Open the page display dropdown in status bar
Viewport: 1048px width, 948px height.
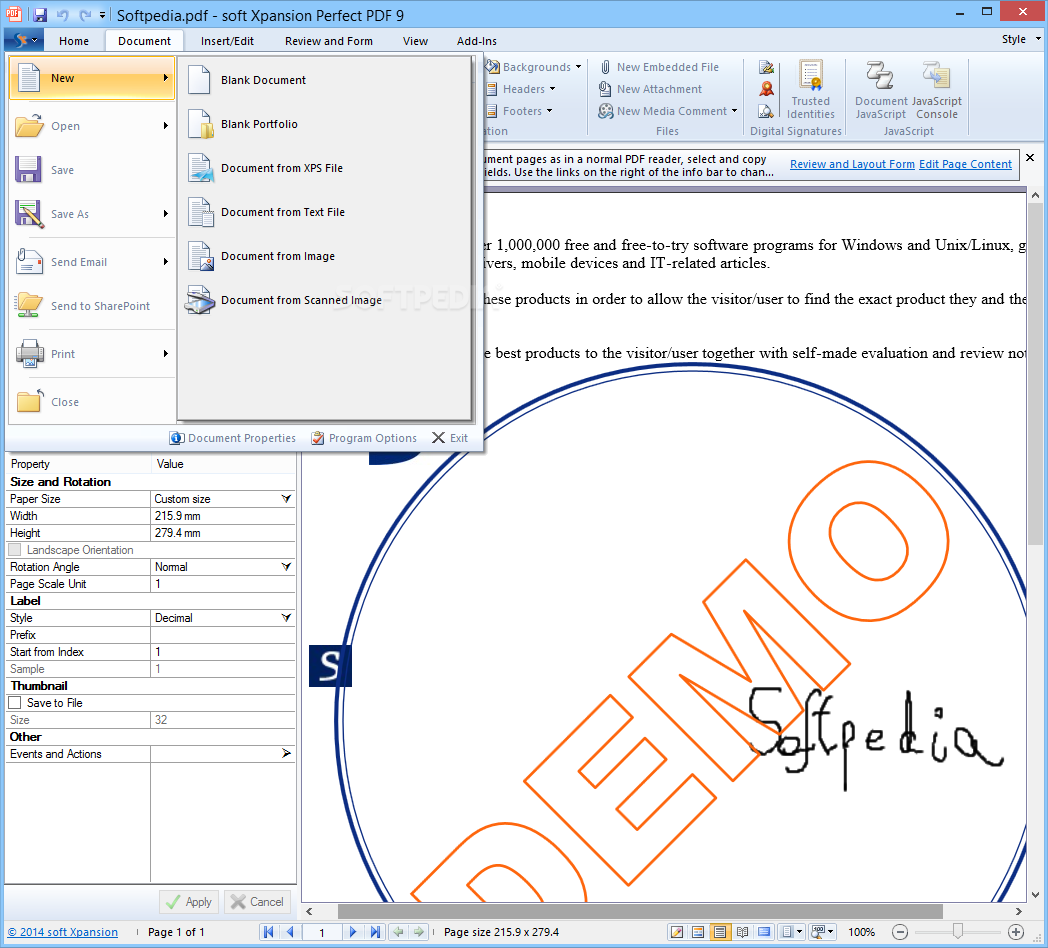(x=793, y=932)
